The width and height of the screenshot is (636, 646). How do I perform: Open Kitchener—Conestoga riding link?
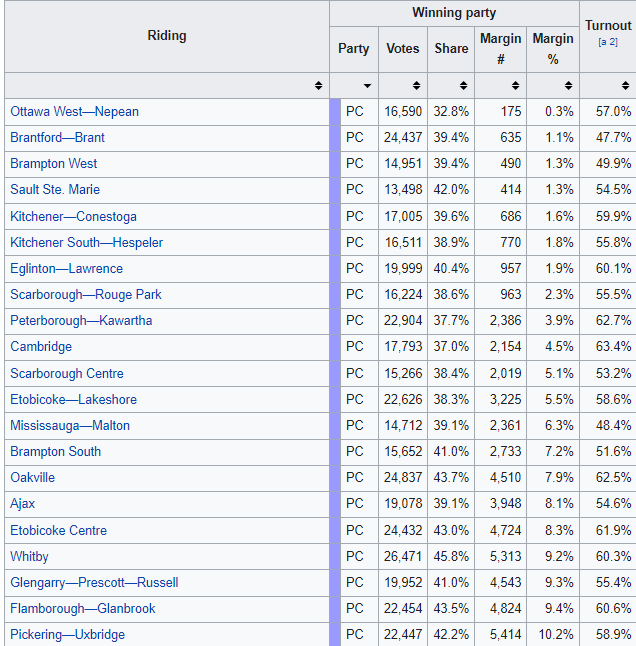tap(73, 216)
